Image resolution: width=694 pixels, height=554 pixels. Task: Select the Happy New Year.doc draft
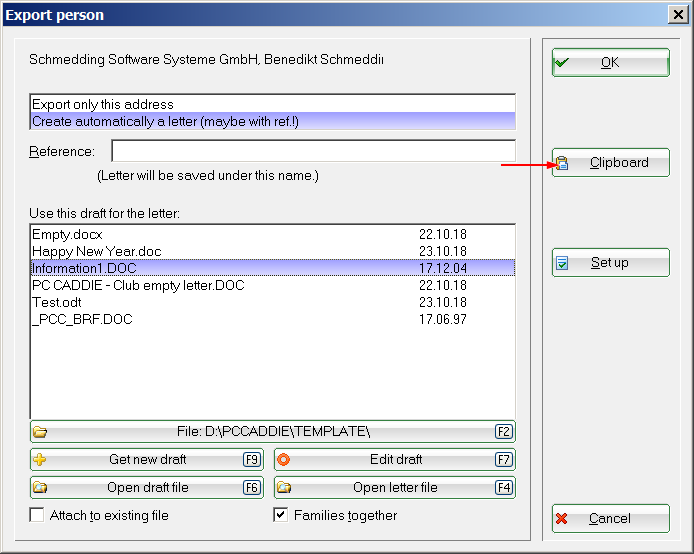(96, 251)
